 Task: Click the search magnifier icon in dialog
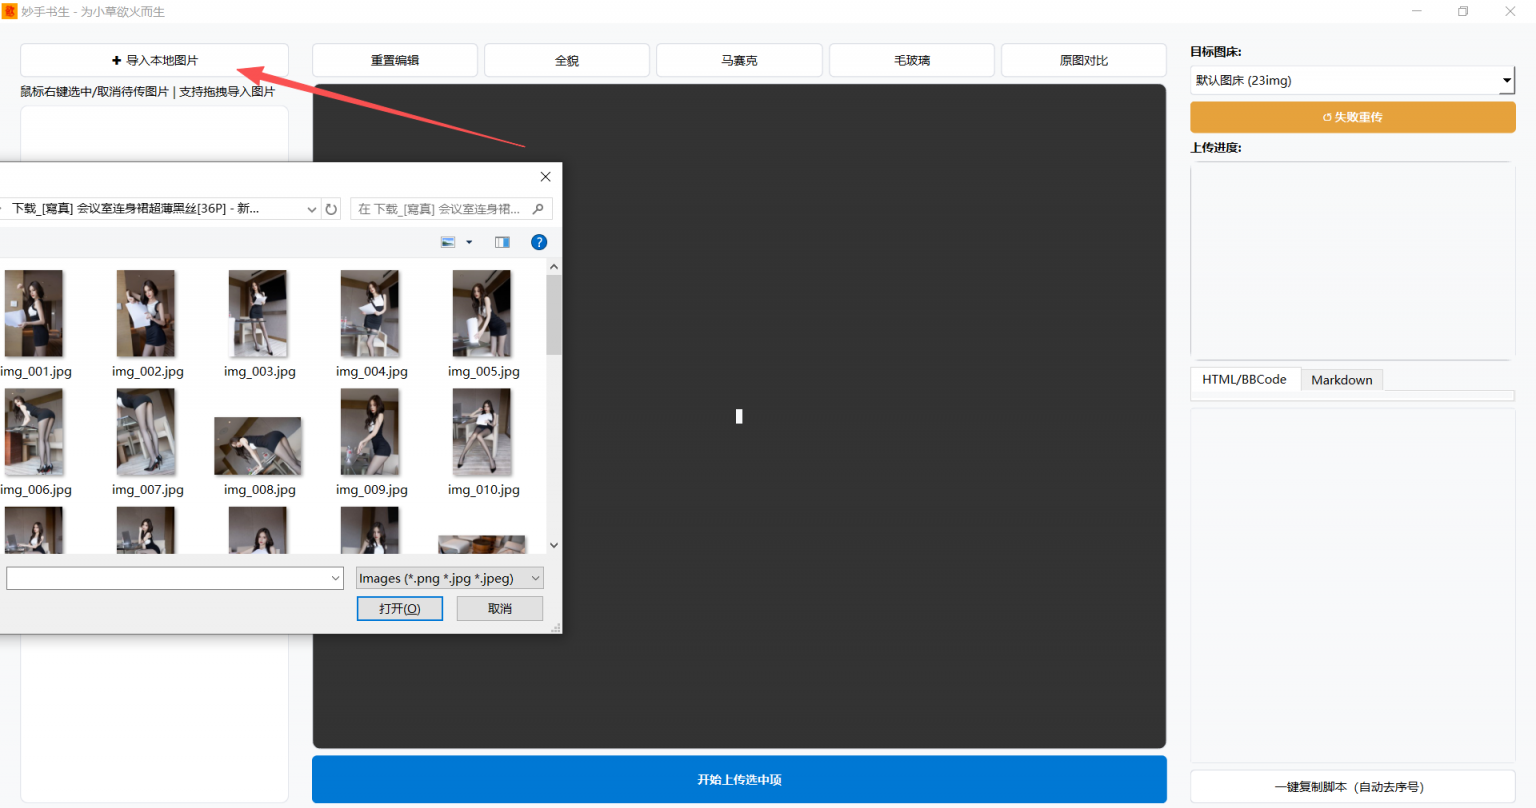tap(538, 209)
